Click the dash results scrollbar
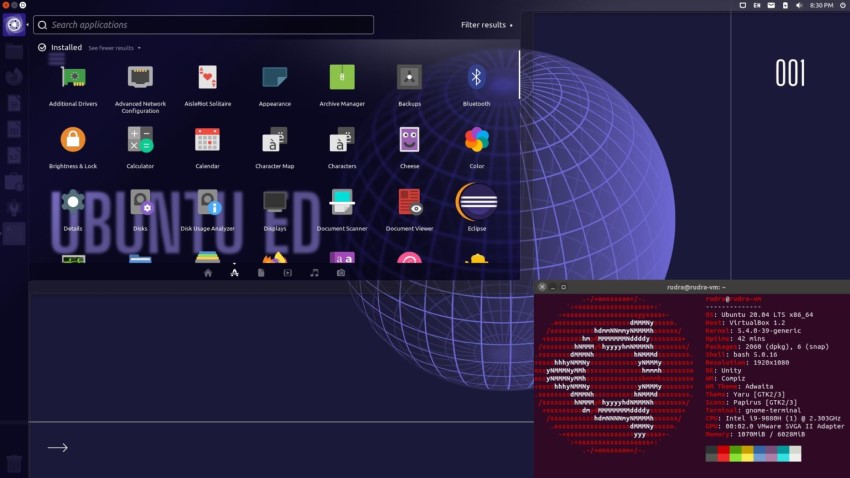Viewport: 850px width, 478px height. coord(519,75)
